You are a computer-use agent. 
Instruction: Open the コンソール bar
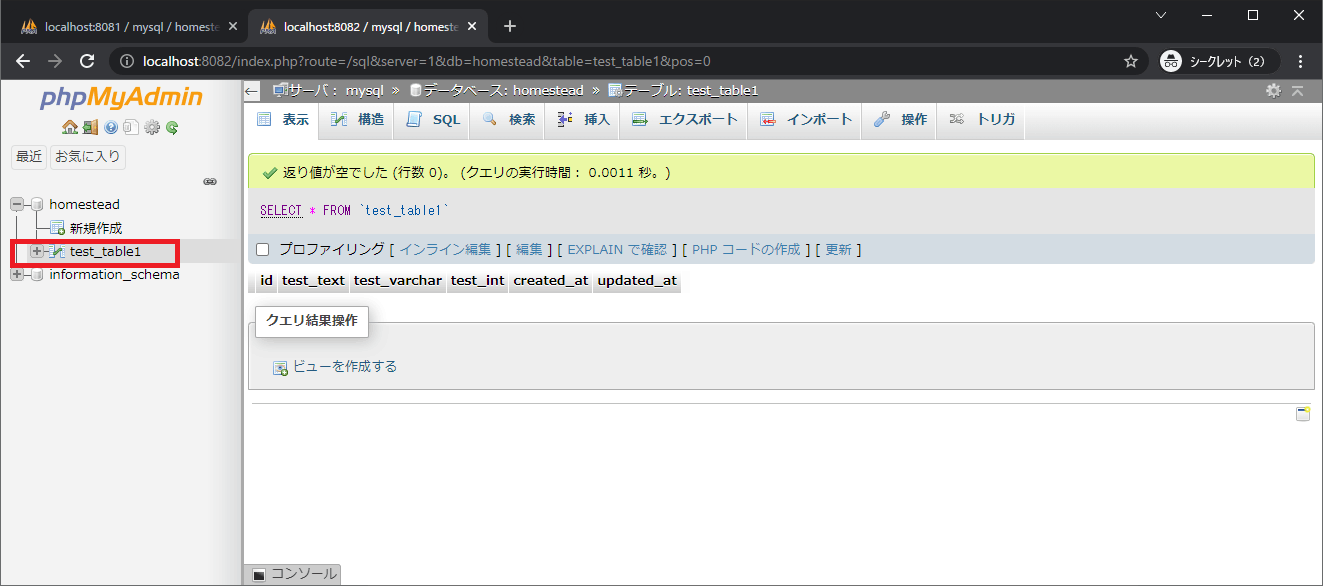click(293, 575)
